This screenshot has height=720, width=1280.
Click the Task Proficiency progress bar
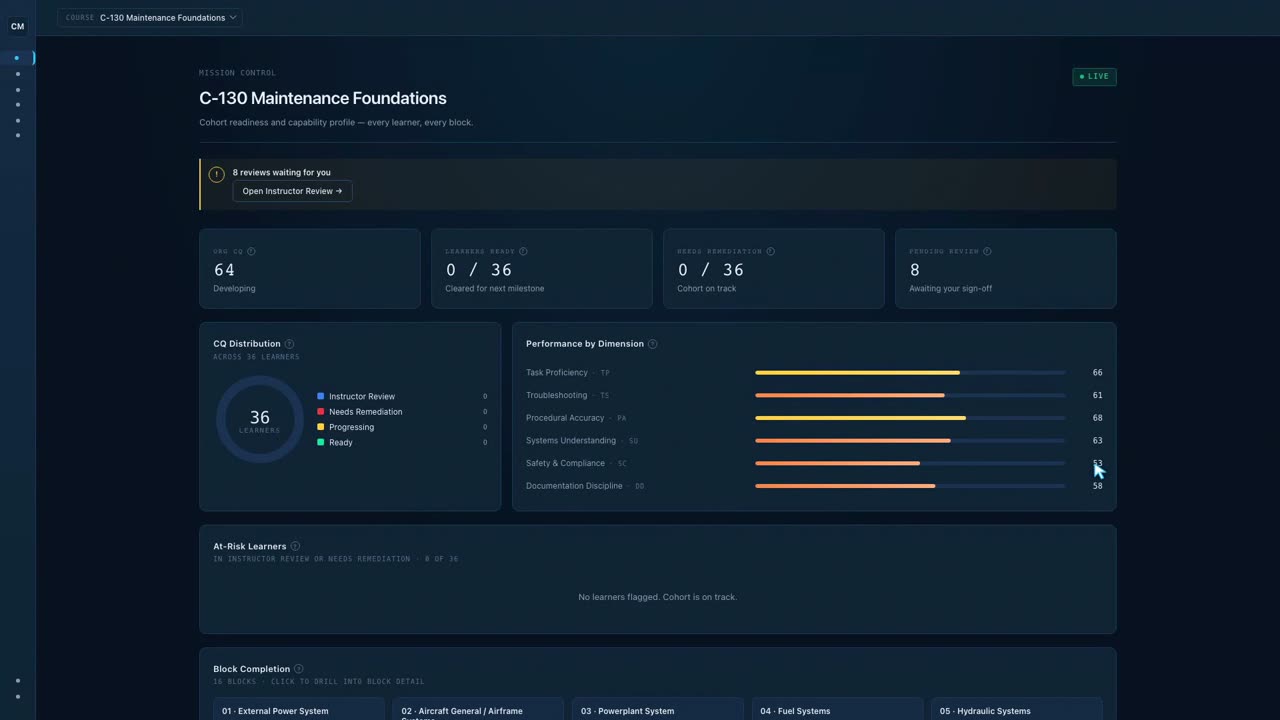pyautogui.click(x=910, y=372)
